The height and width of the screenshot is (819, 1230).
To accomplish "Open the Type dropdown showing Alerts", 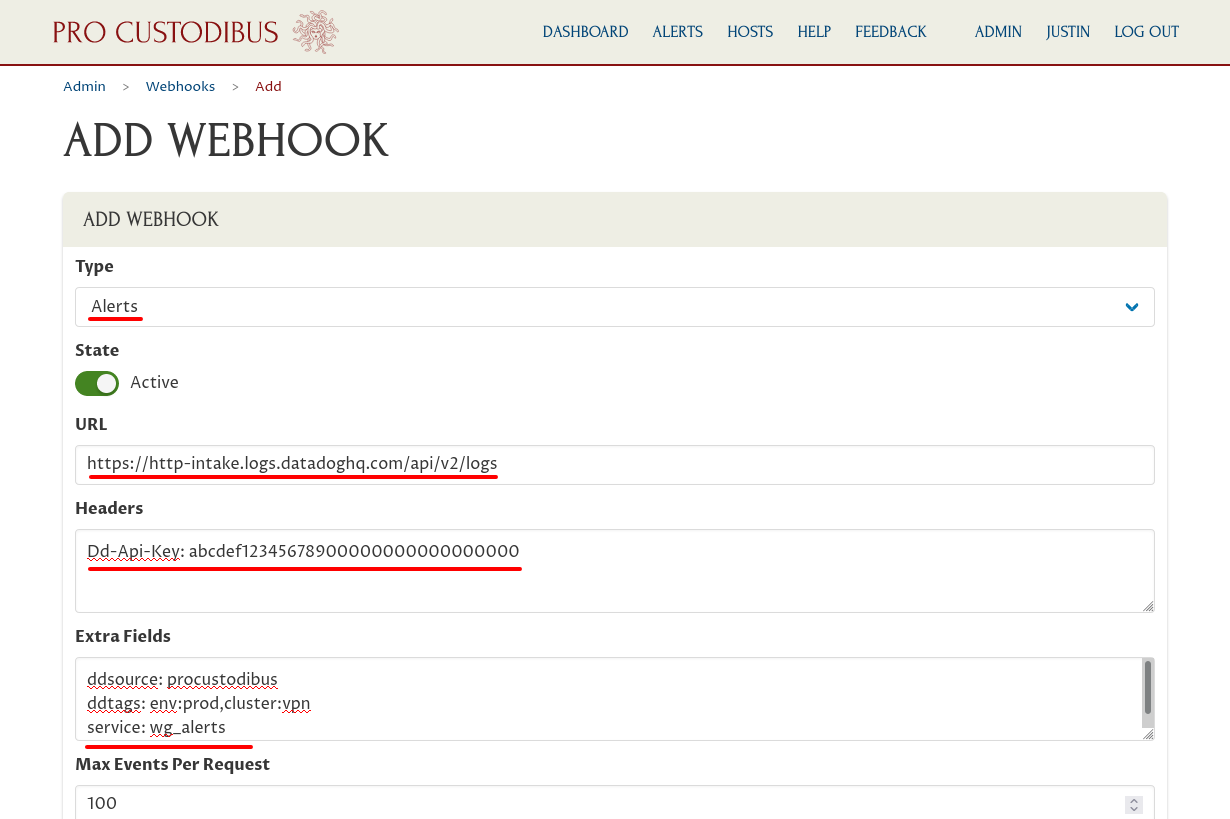I will (614, 307).
